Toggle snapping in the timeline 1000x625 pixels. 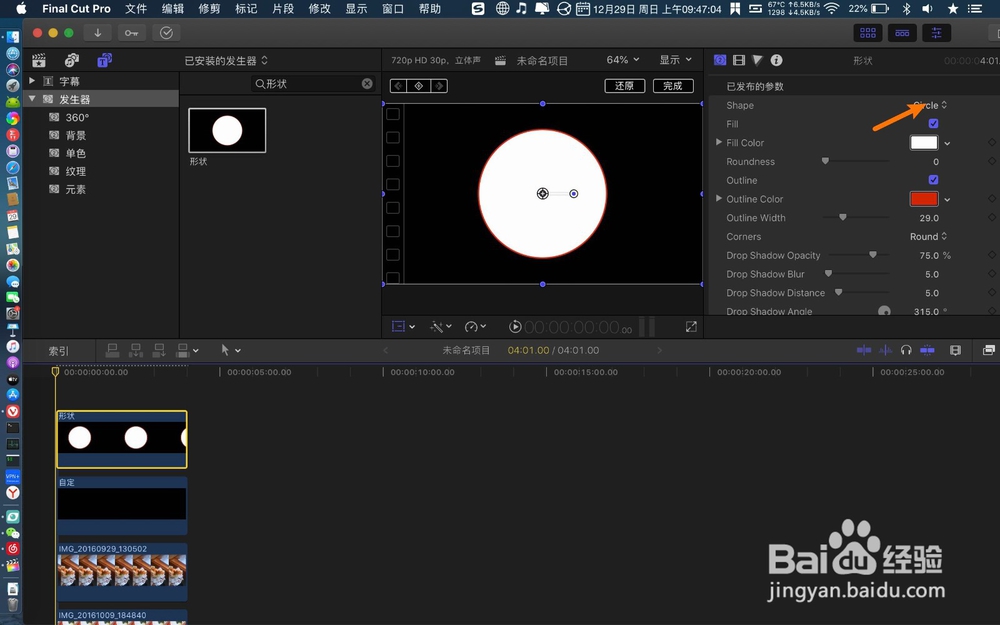click(927, 350)
